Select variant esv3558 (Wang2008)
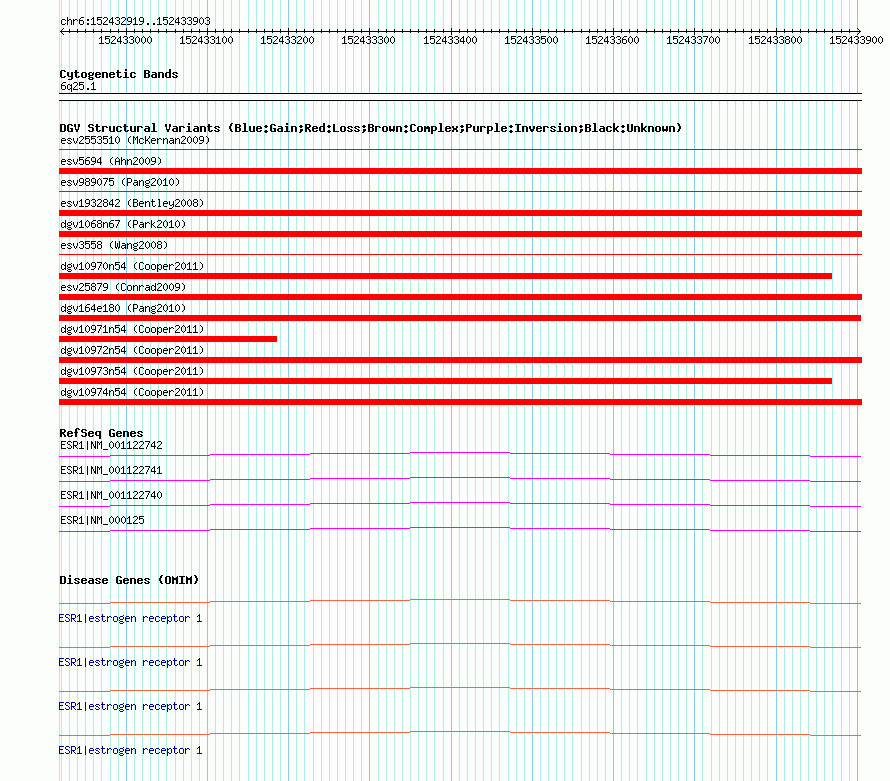This screenshot has width=890, height=781. pyautogui.click(x=114, y=245)
